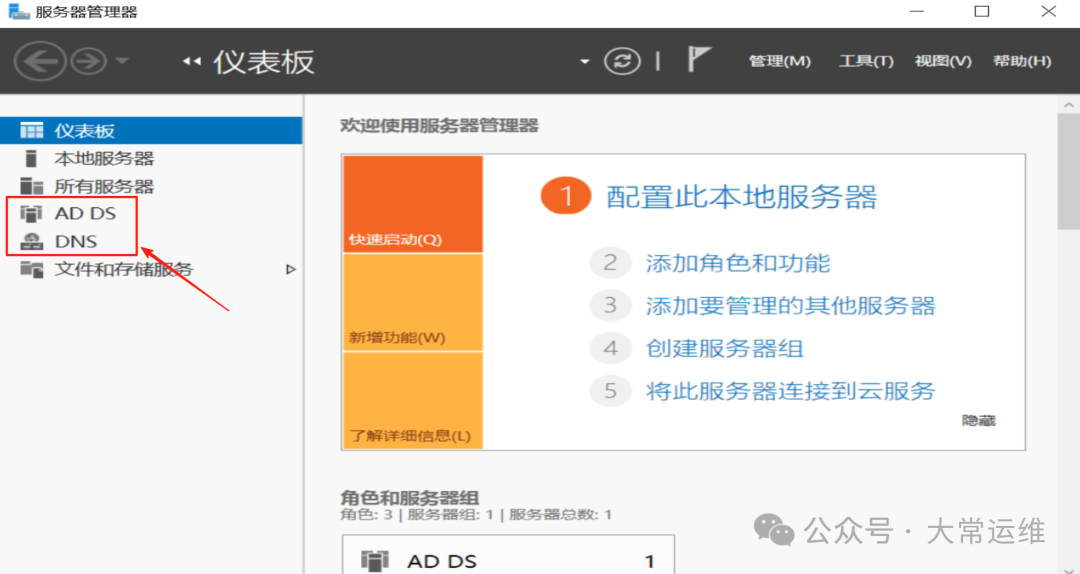Image resolution: width=1080 pixels, height=574 pixels.
Task: Click the back navigation arrow
Action: [40, 61]
